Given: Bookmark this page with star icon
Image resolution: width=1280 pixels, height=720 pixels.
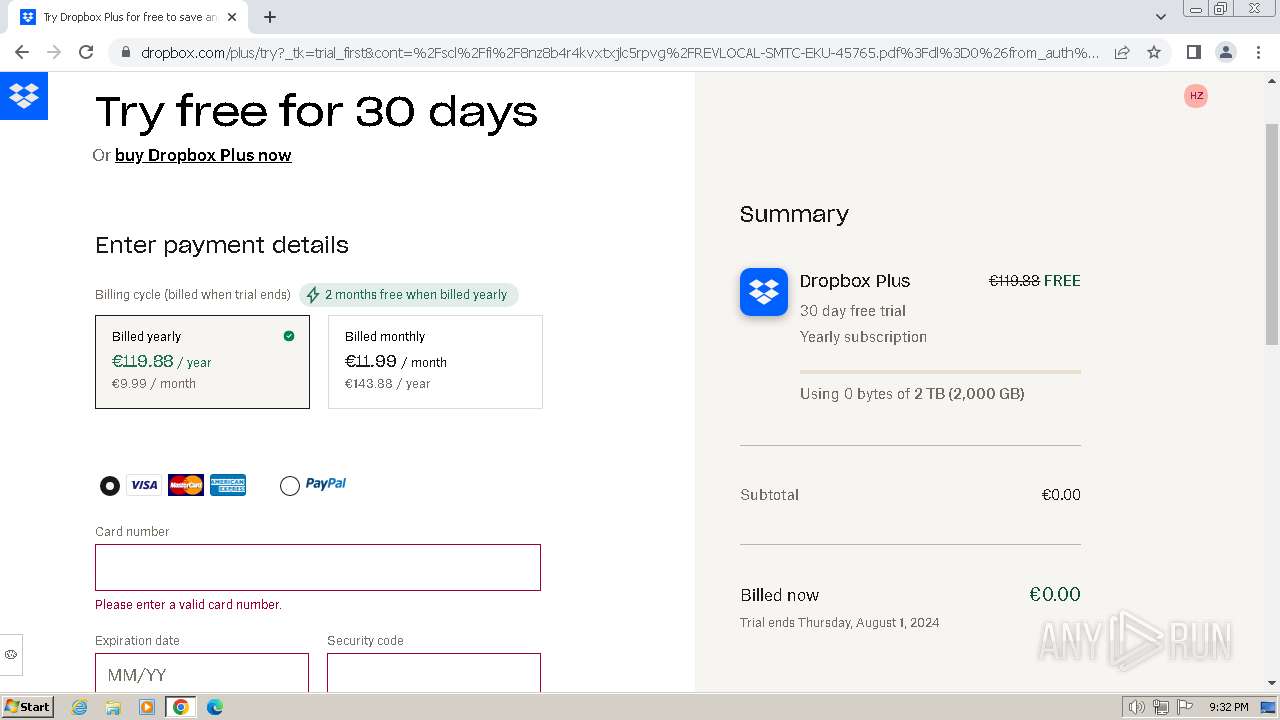Looking at the screenshot, I should 1154,52.
